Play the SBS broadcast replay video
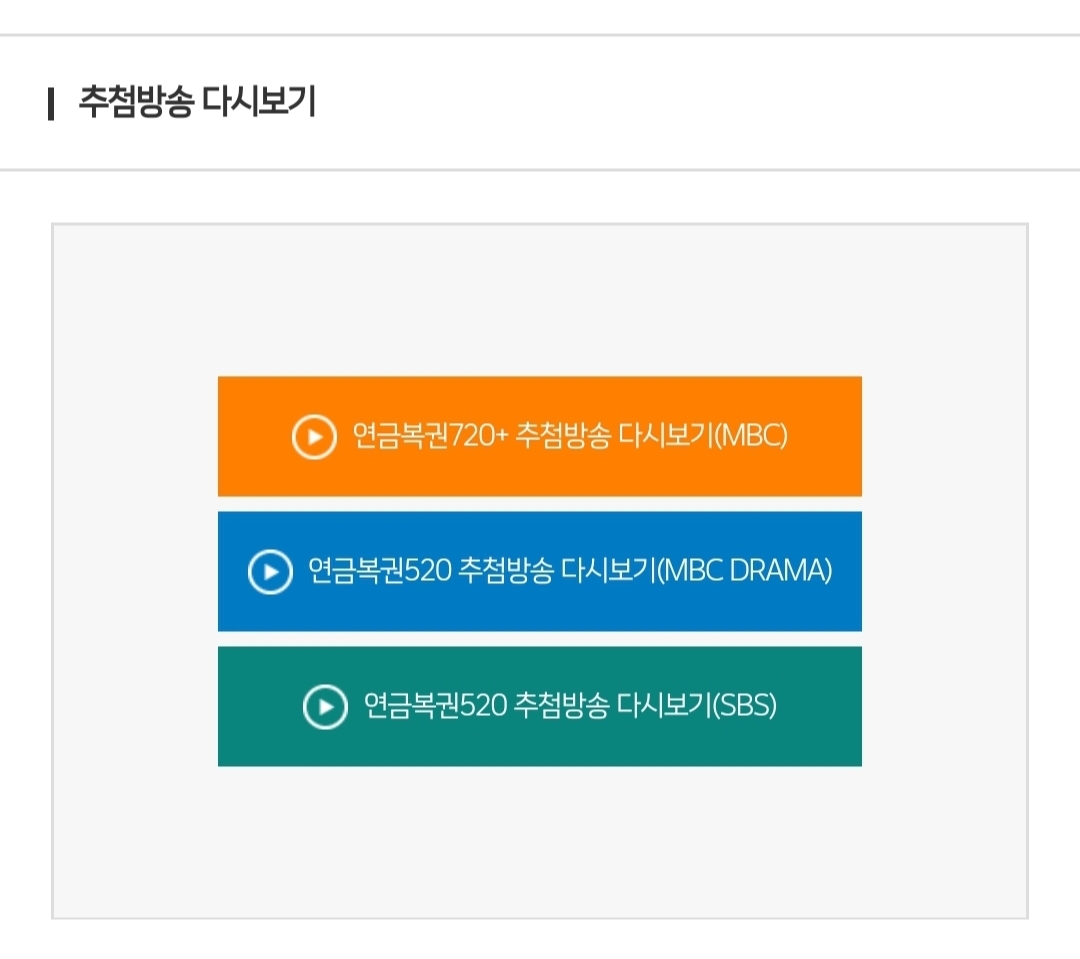1080x959 pixels. tap(539, 706)
